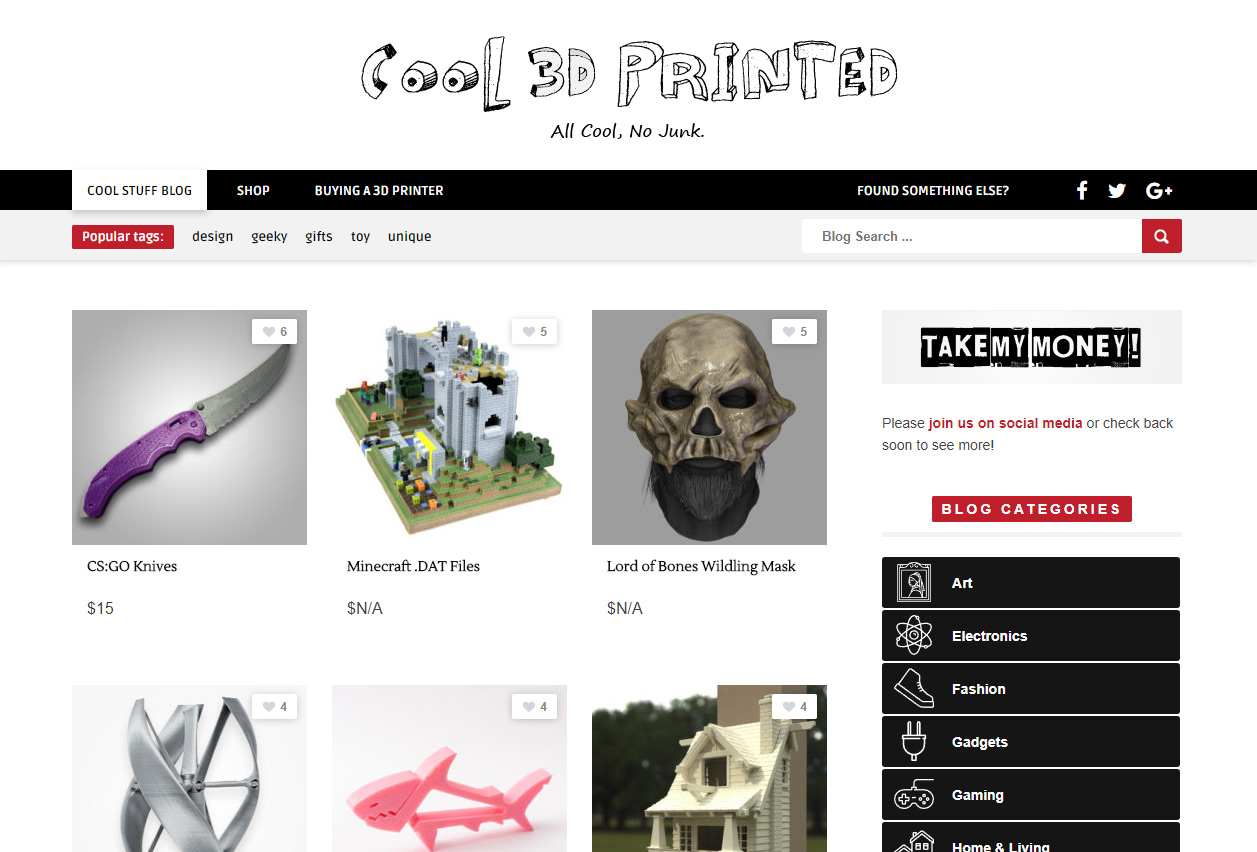Select the Cool Stuff Blog tab
Viewport: 1257px width, 852px height.
tap(140, 190)
